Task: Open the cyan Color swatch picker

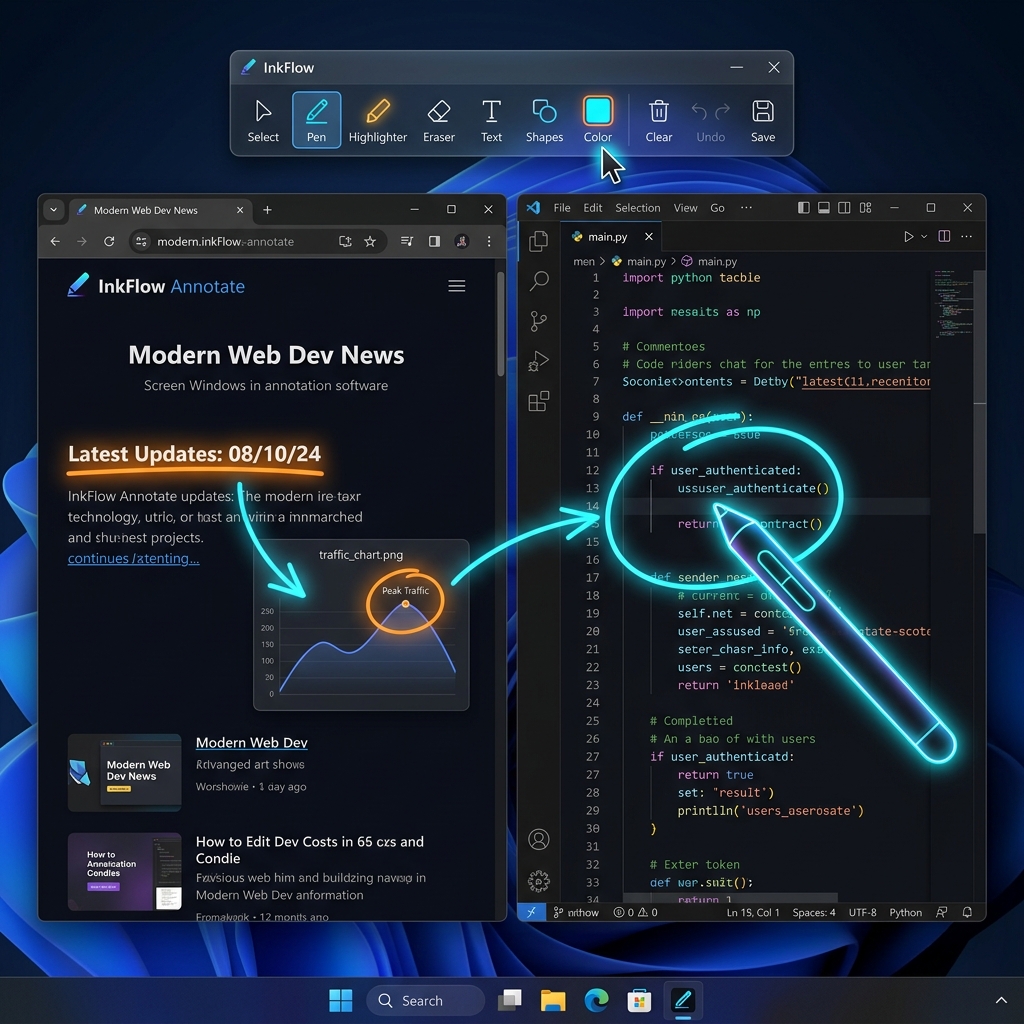Action: click(598, 111)
